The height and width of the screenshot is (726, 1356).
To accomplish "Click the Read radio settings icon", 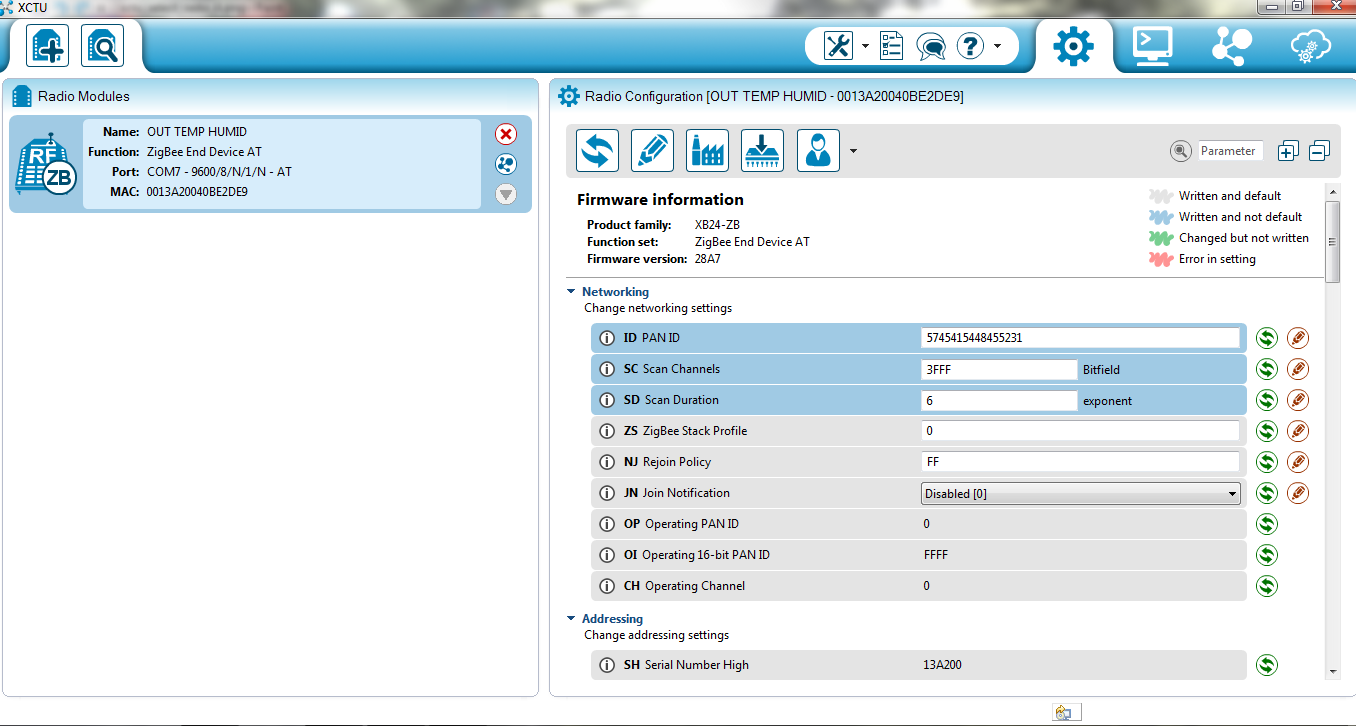I will click(x=597, y=151).
